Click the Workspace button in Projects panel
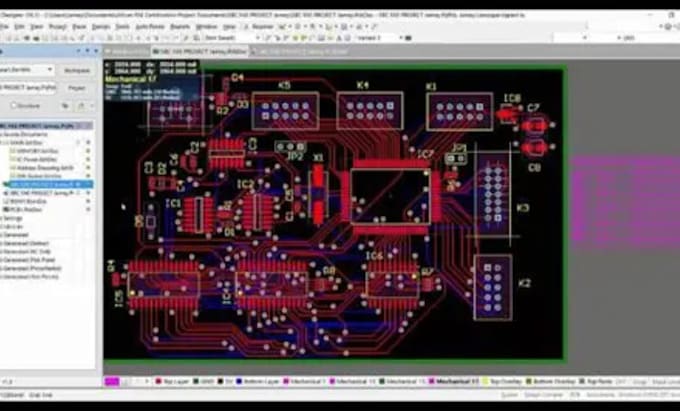The height and width of the screenshot is (411, 680). coord(77,71)
